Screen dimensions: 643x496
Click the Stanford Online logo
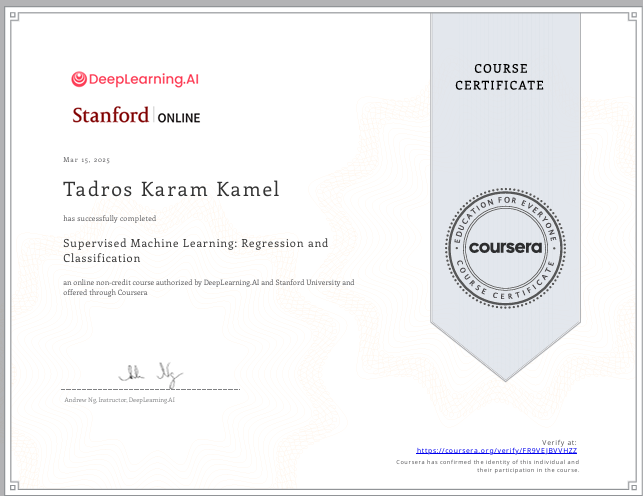(x=136, y=115)
